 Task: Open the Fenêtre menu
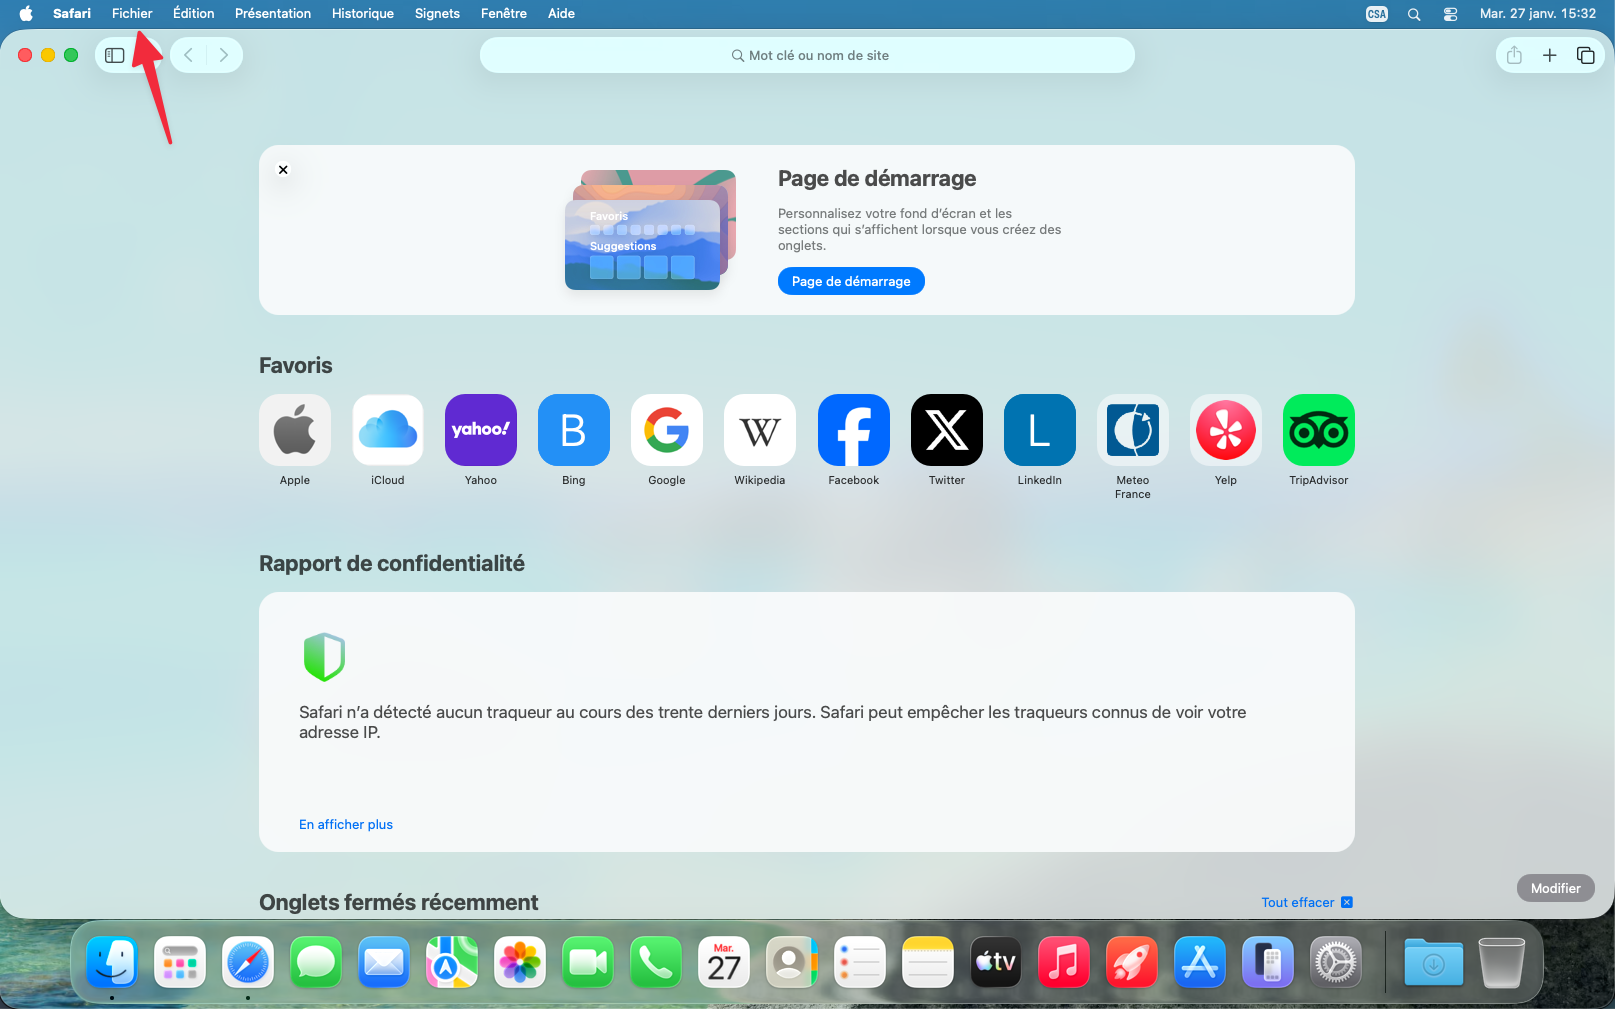pos(504,13)
